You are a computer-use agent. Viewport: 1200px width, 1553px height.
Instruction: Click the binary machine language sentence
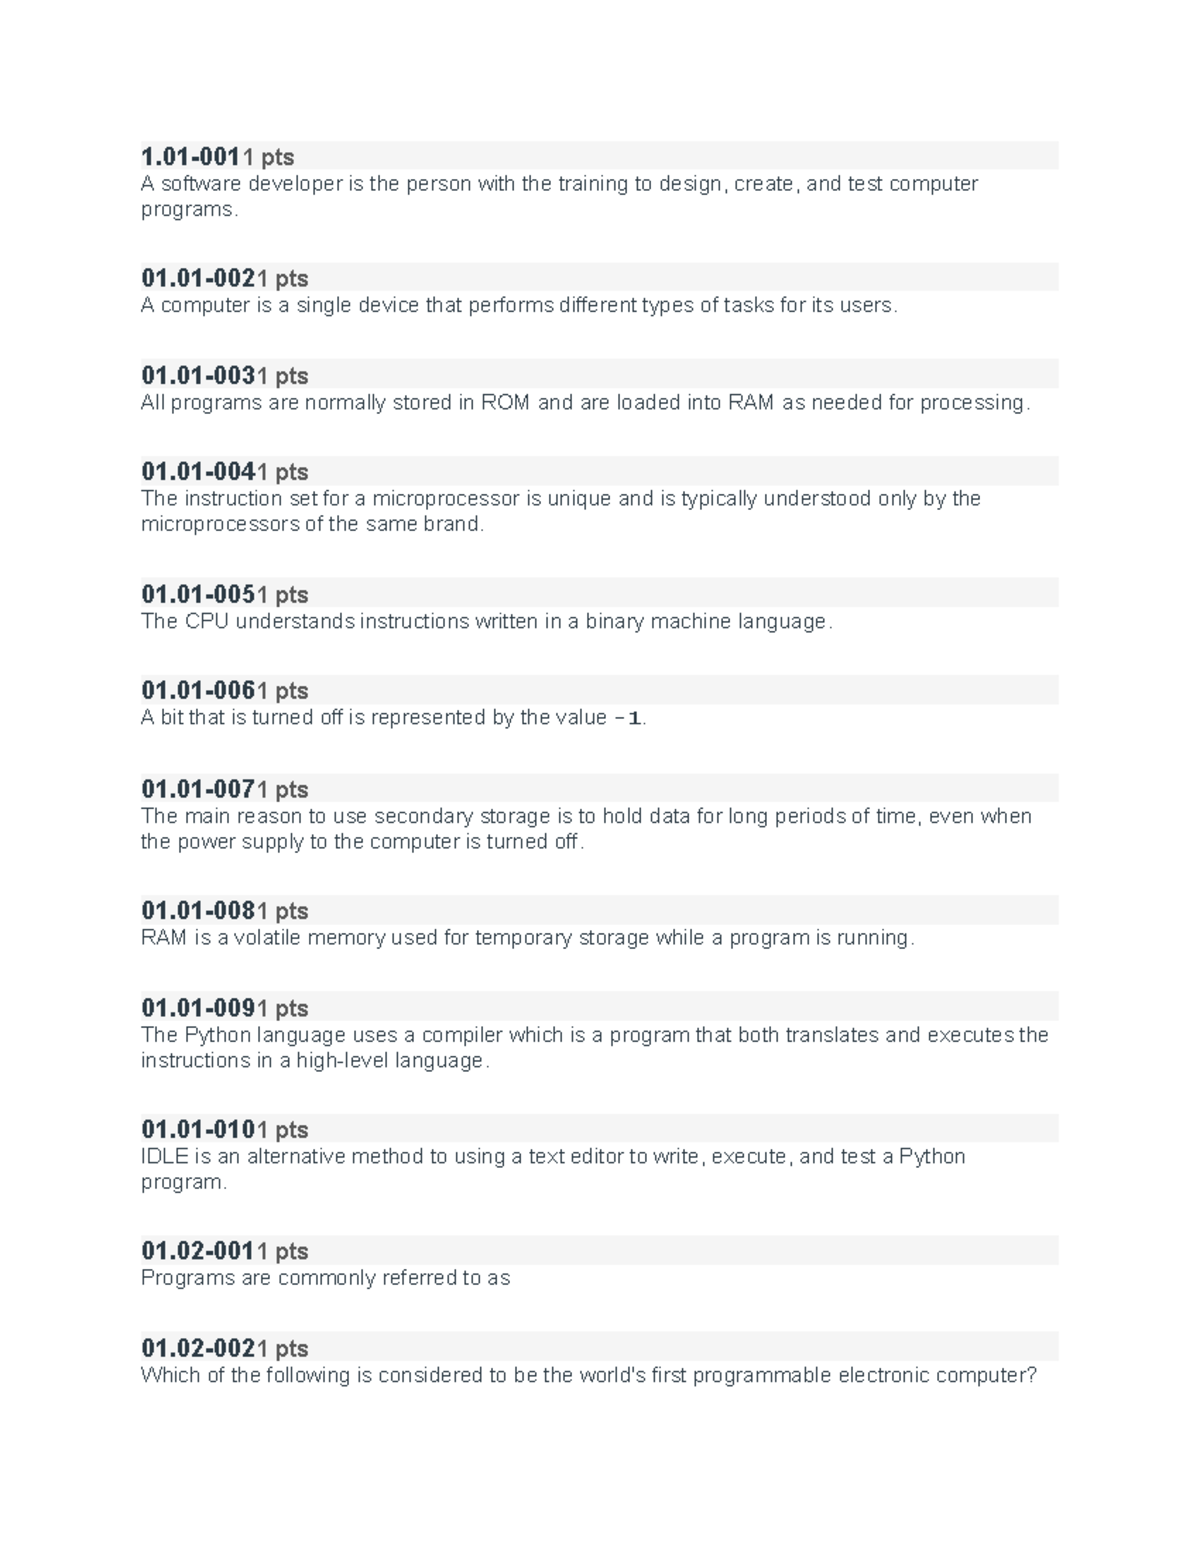tap(486, 621)
